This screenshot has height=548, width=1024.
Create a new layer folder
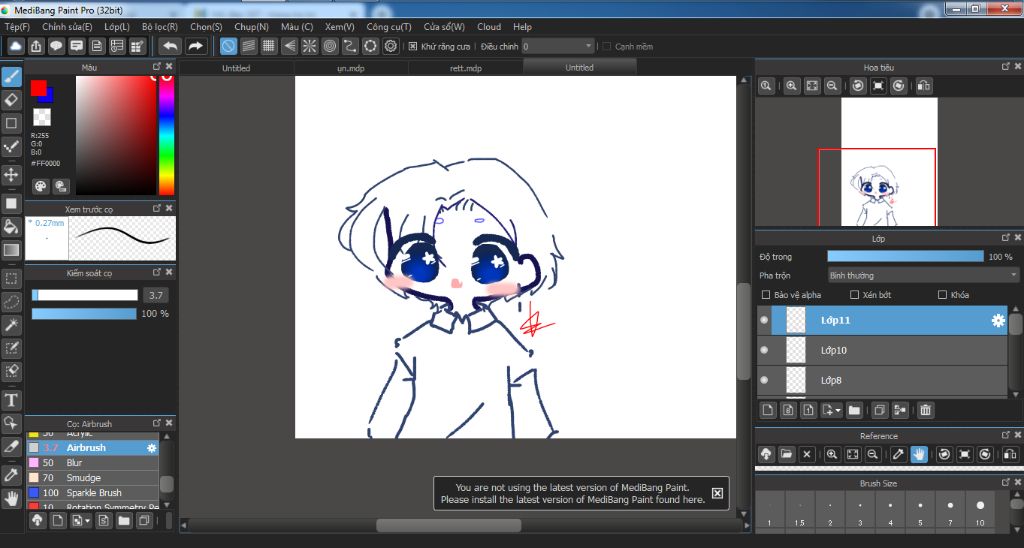pos(854,410)
